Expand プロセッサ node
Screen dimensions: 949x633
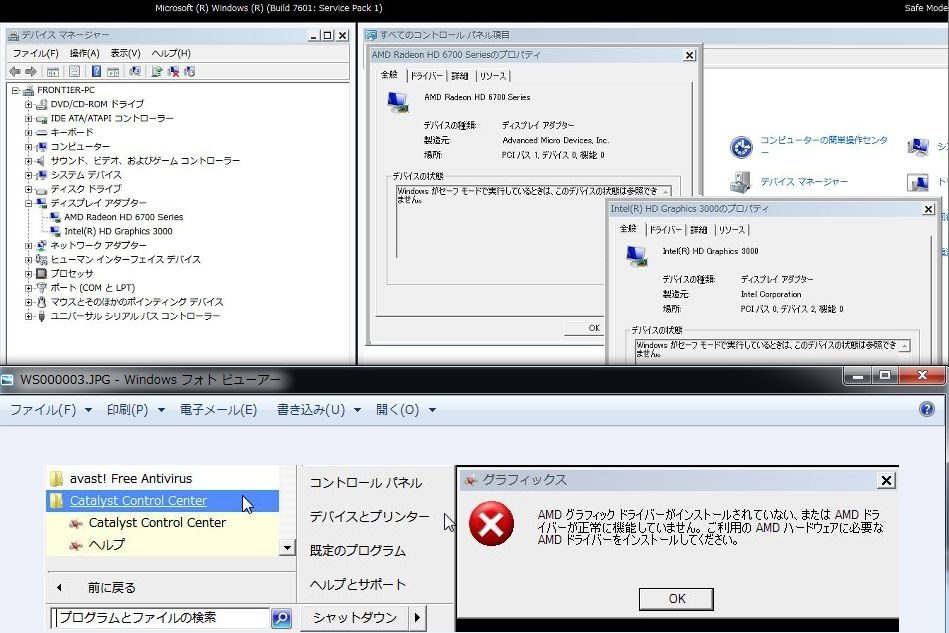tap(28, 274)
